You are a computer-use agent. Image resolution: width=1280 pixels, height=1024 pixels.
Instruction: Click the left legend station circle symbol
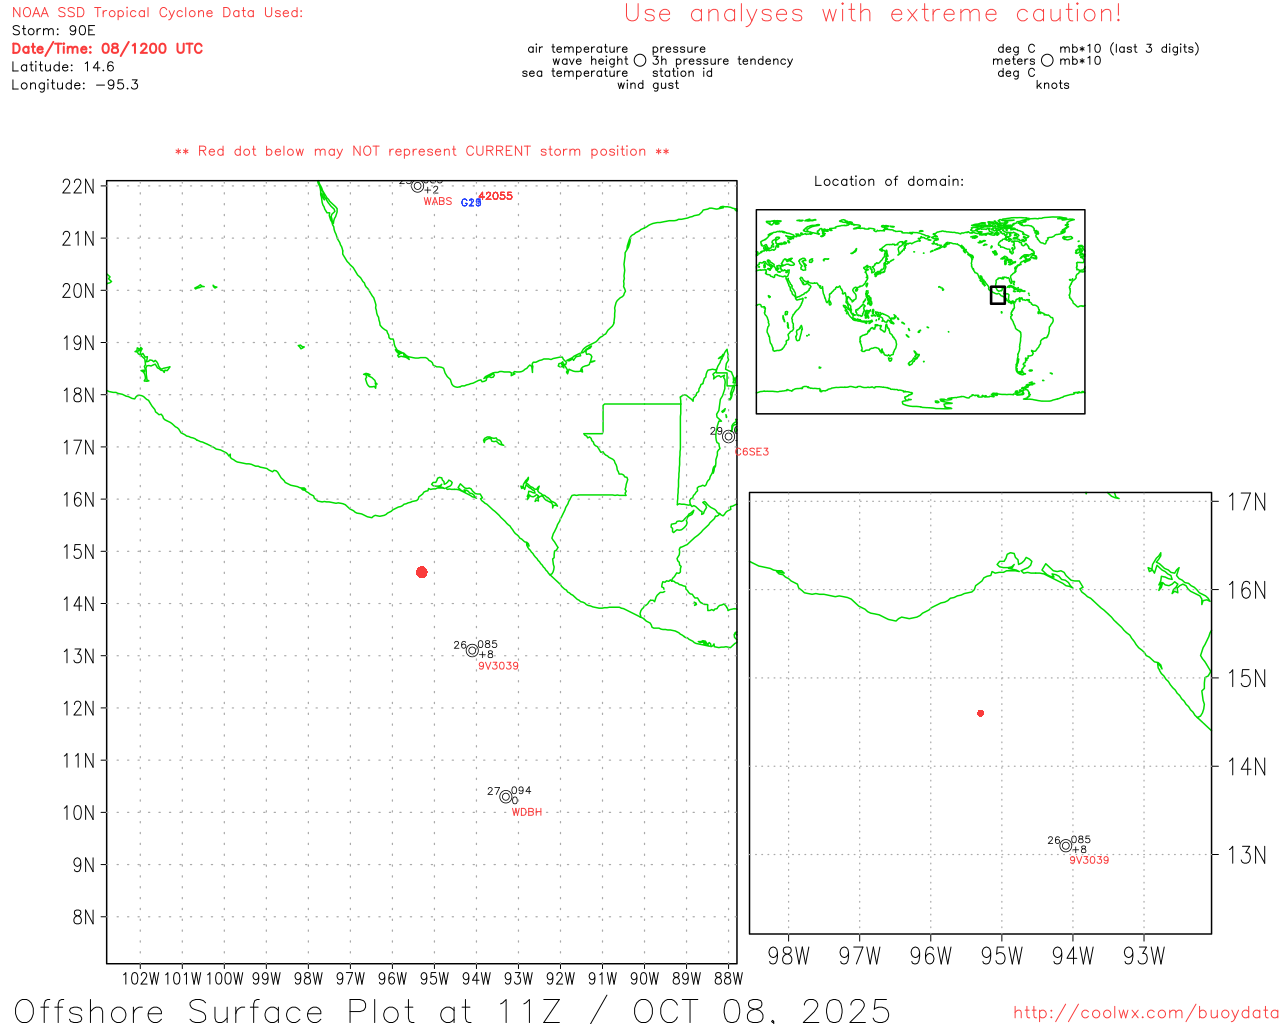tap(640, 61)
